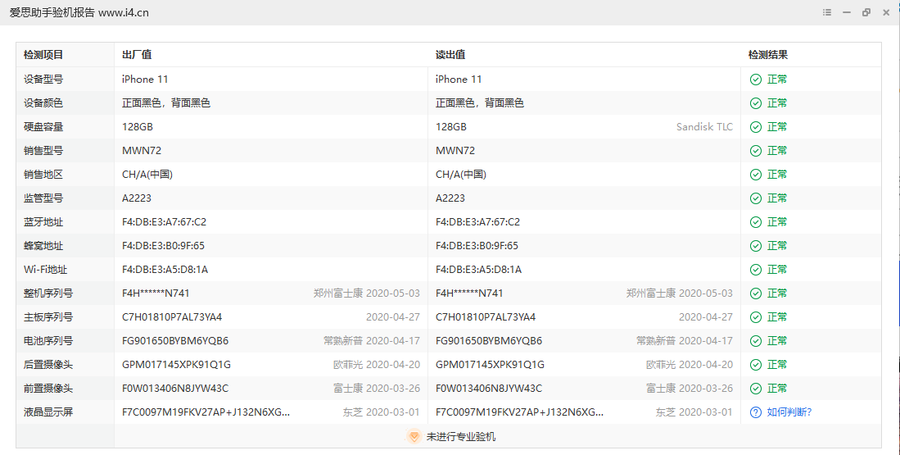Click the green check icon for 蓝牙地址
The image size is (900, 455).
[x=756, y=222]
